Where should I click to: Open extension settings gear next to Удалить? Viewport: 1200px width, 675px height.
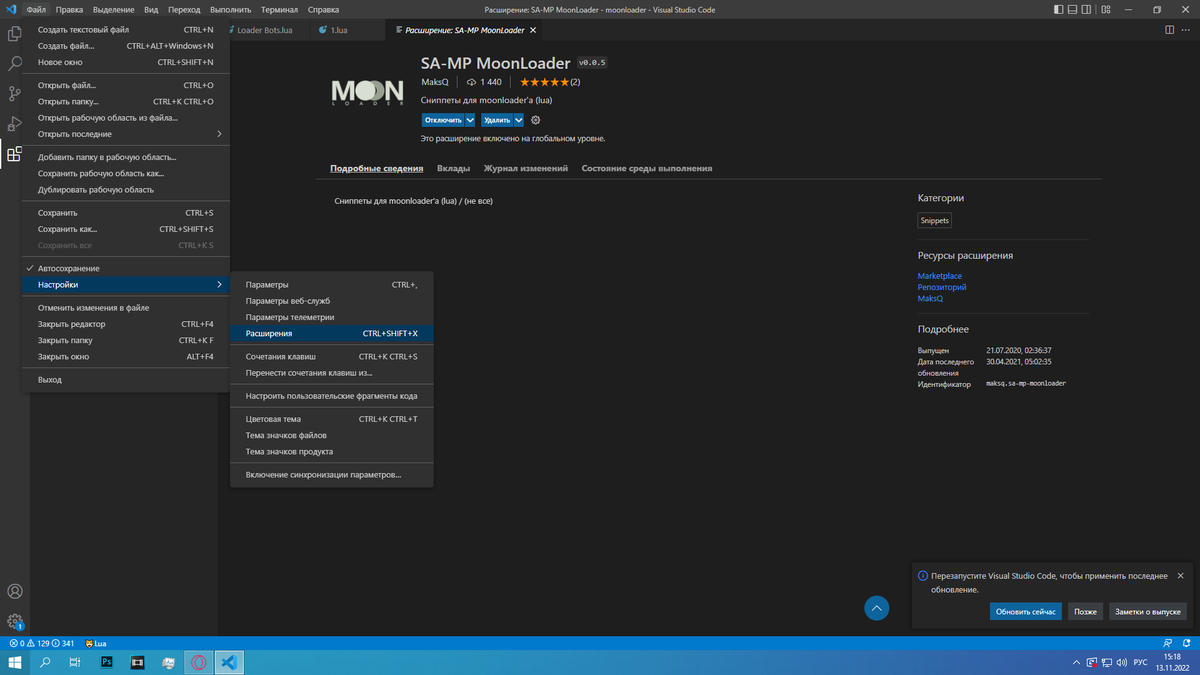pyautogui.click(x=535, y=120)
